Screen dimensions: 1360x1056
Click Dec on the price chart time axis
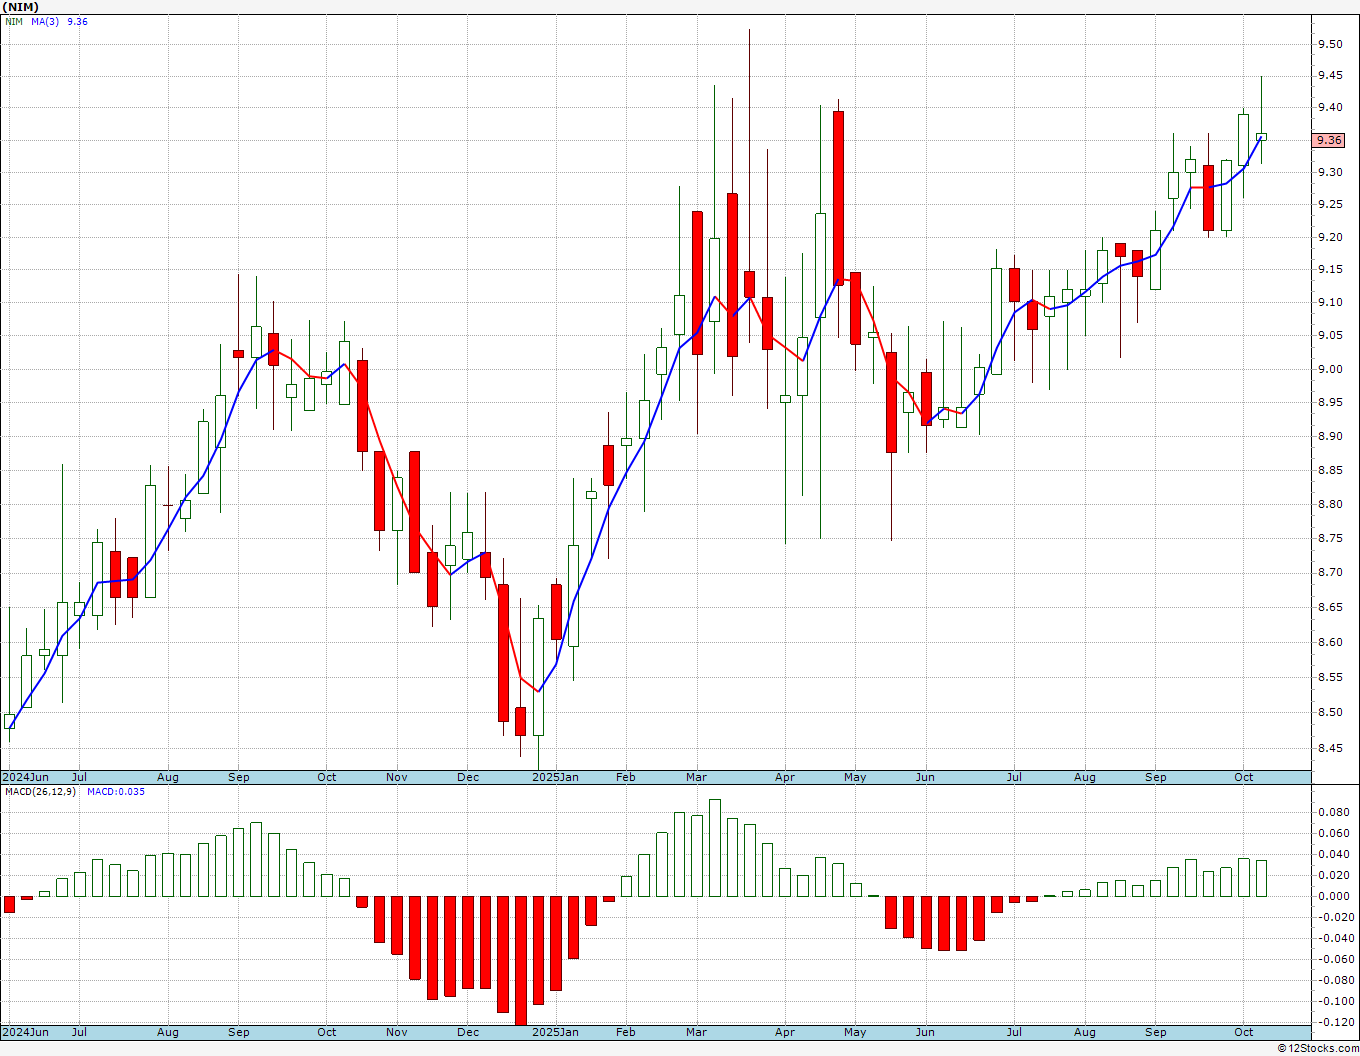[x=468, y=777]
